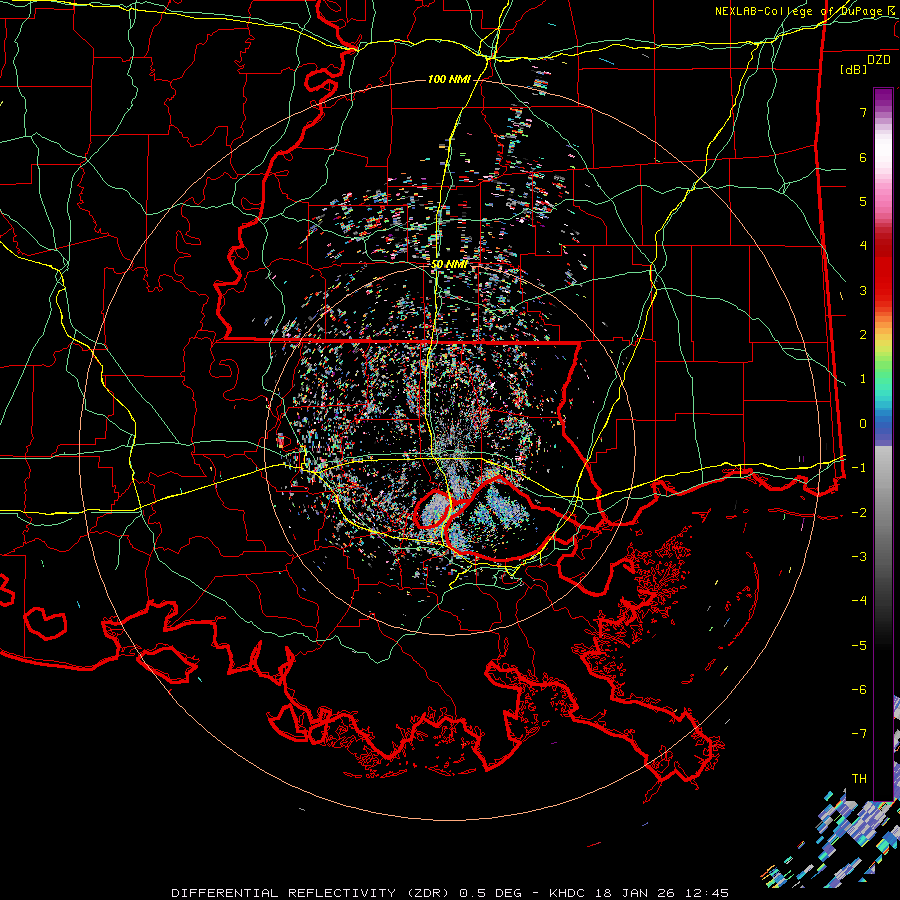Click the -2 value on the color scale
This screenshot has height=900, width=900.
click(859, 513)
